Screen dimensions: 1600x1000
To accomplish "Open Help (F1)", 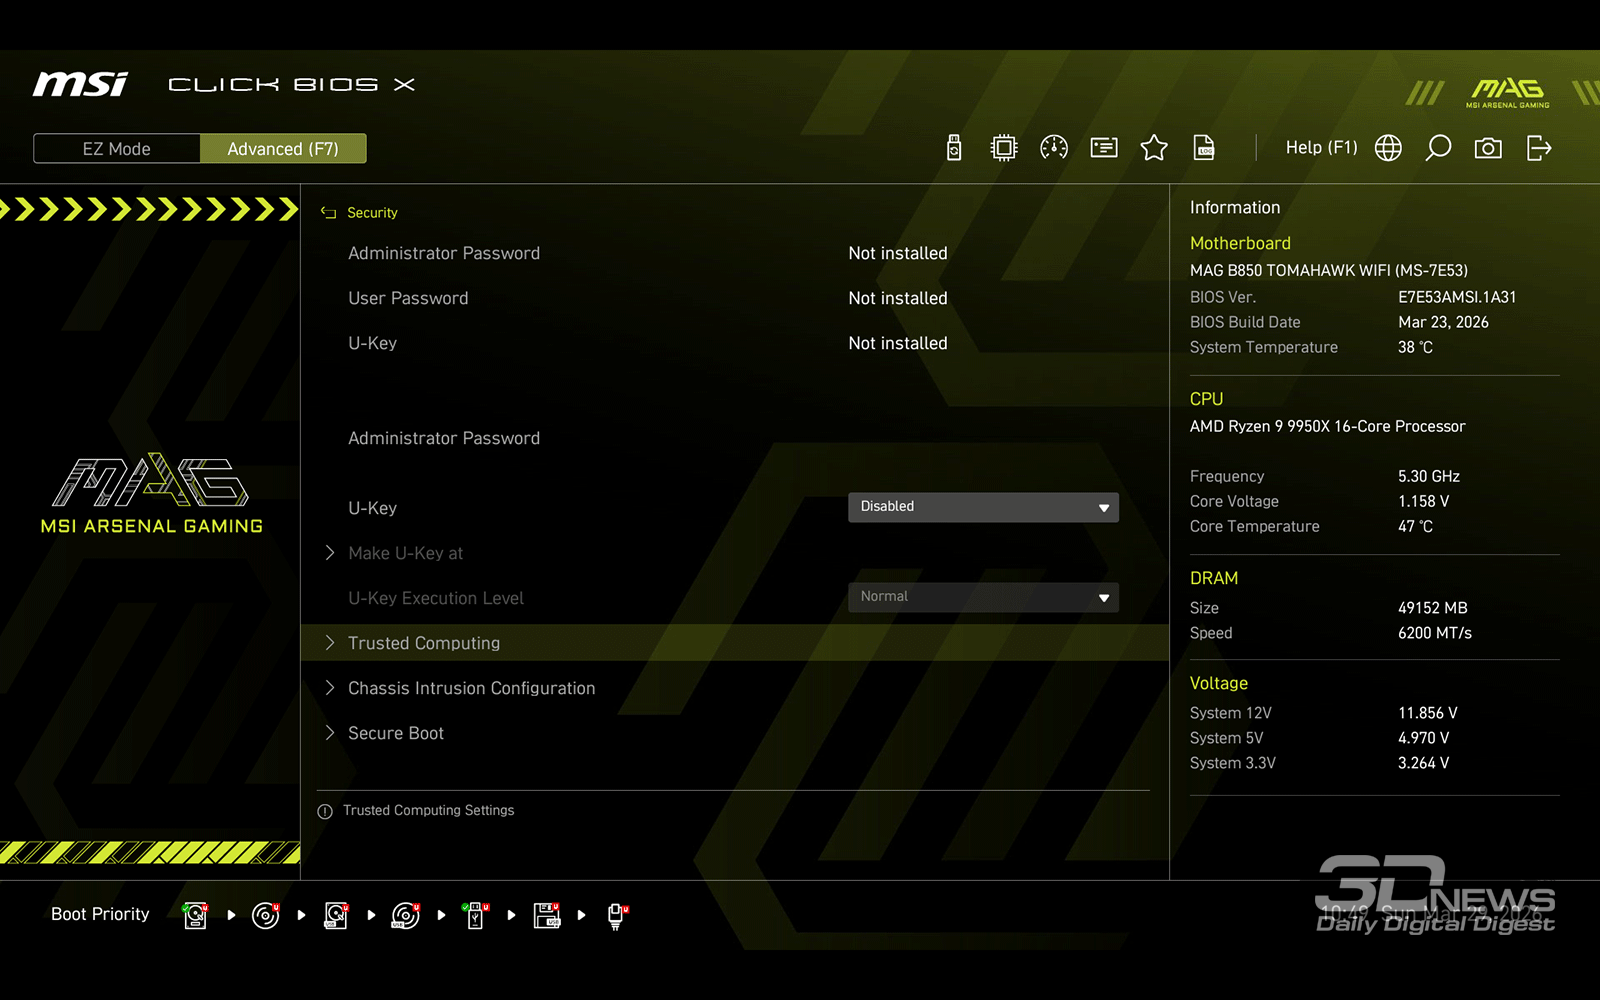I will 1321,148.
